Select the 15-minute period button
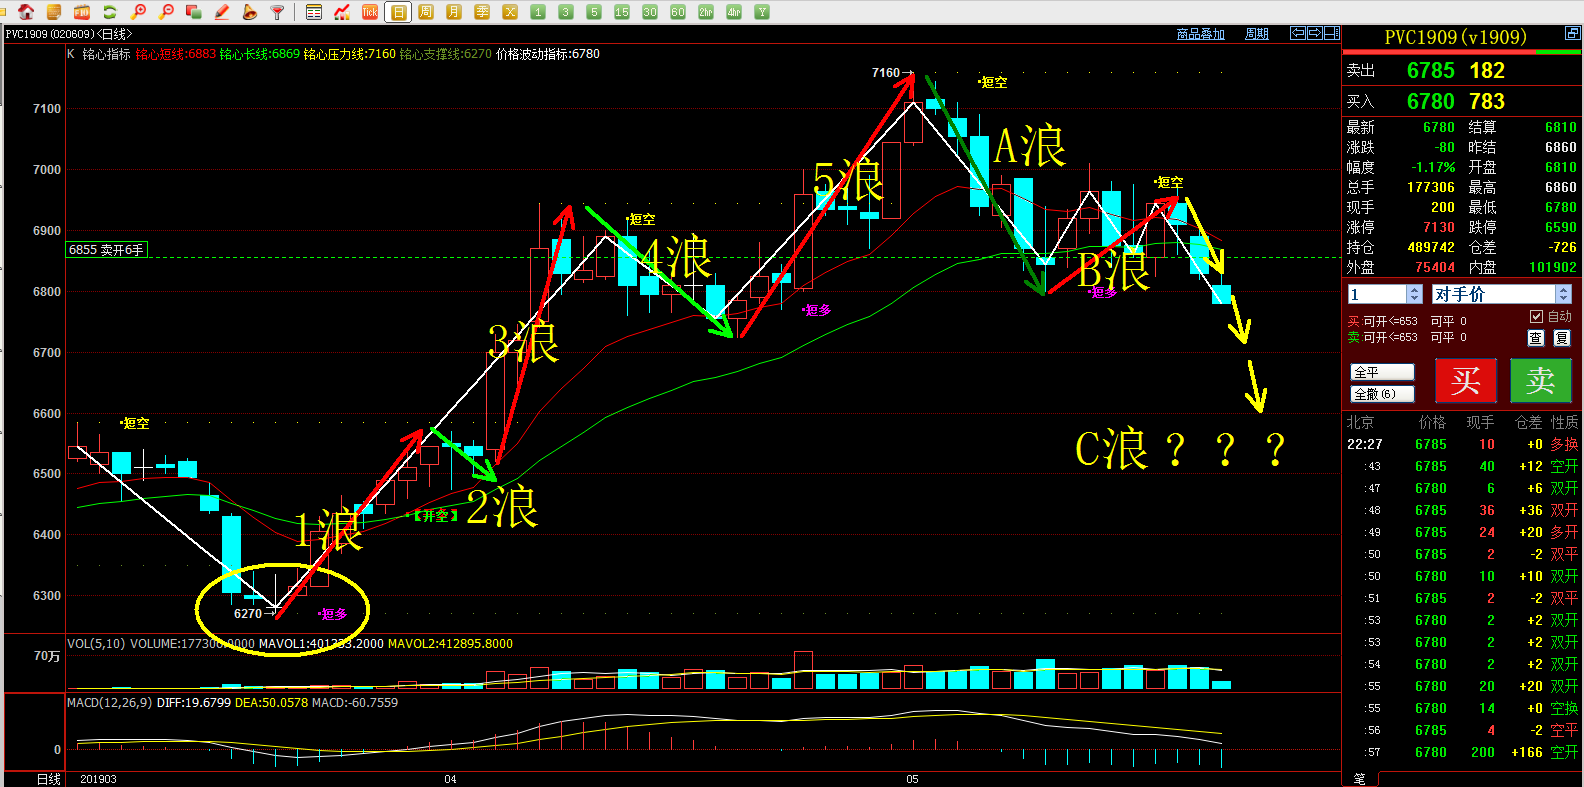Image resolution: width=1584 pixels, height=787 pixels. [622, 12]
